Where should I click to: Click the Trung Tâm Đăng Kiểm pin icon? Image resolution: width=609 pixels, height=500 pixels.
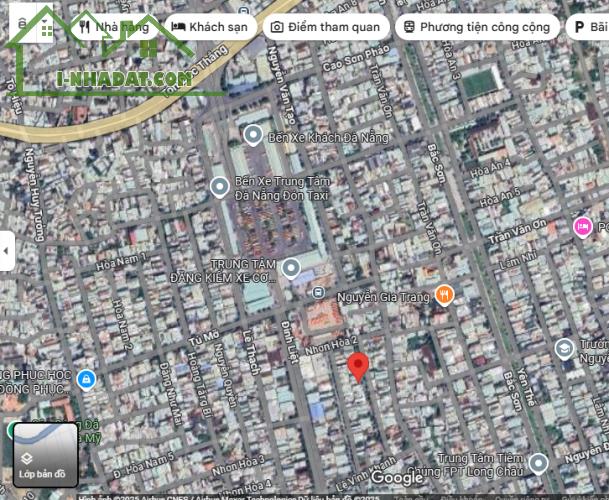tap(291, 269)
